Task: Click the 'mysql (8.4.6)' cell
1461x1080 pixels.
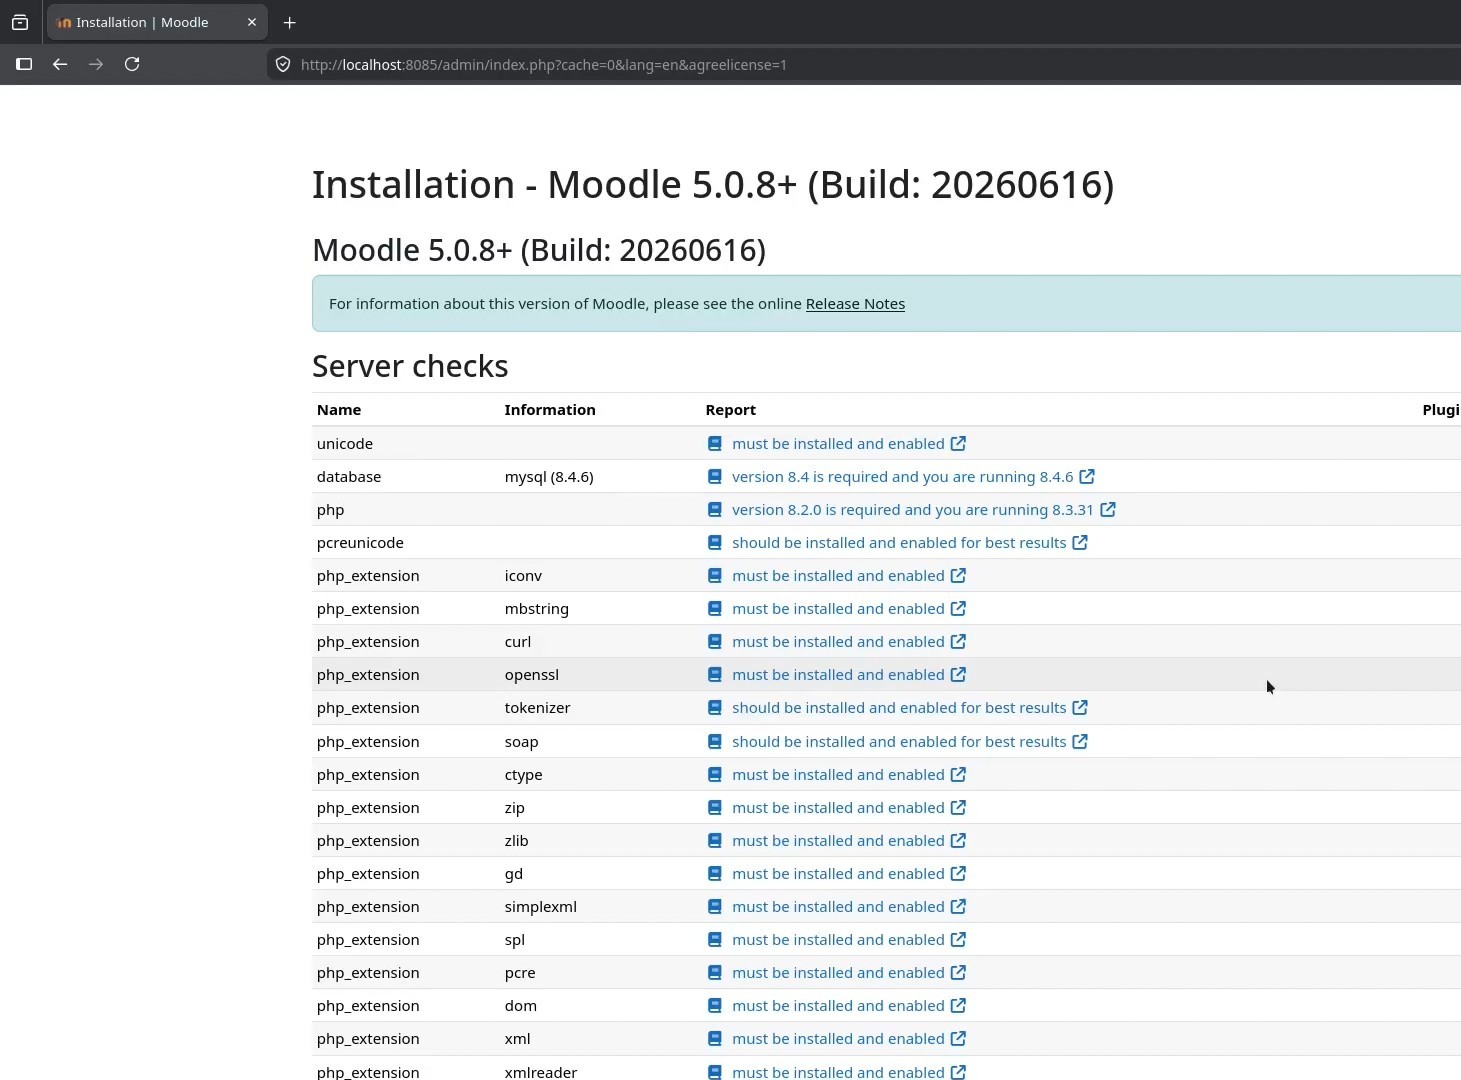Action: (549, 477)
